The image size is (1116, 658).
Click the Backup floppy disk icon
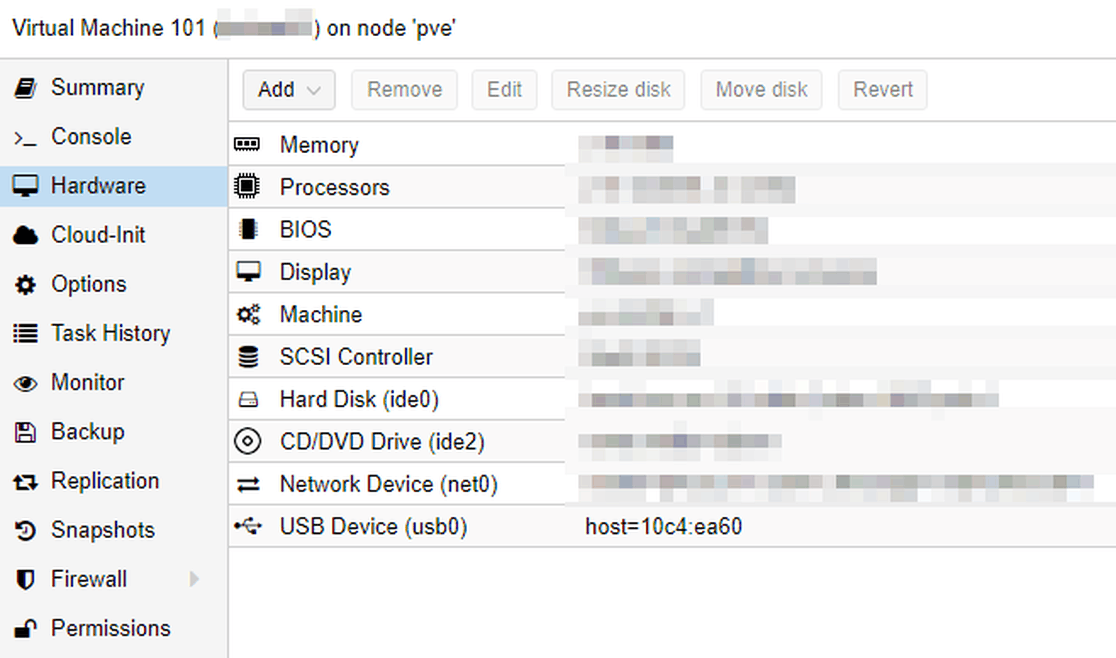(x=26, y=432)
